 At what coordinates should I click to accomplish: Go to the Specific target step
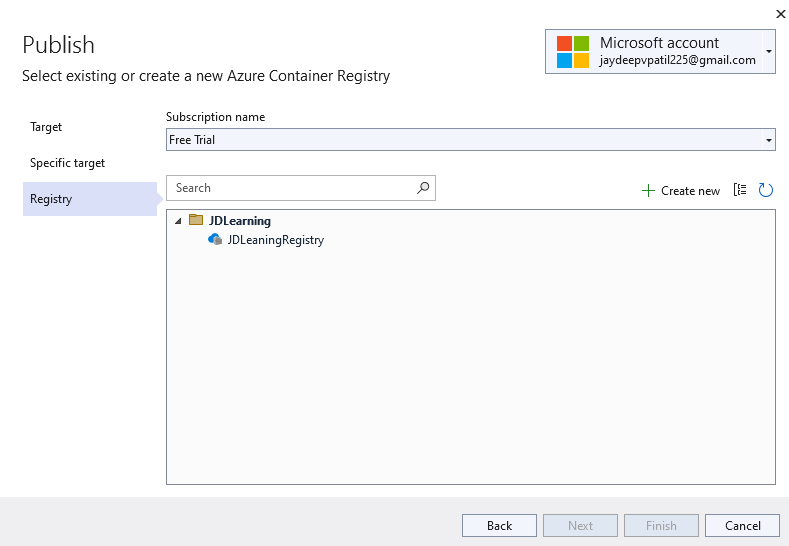(x=67, y=163)
